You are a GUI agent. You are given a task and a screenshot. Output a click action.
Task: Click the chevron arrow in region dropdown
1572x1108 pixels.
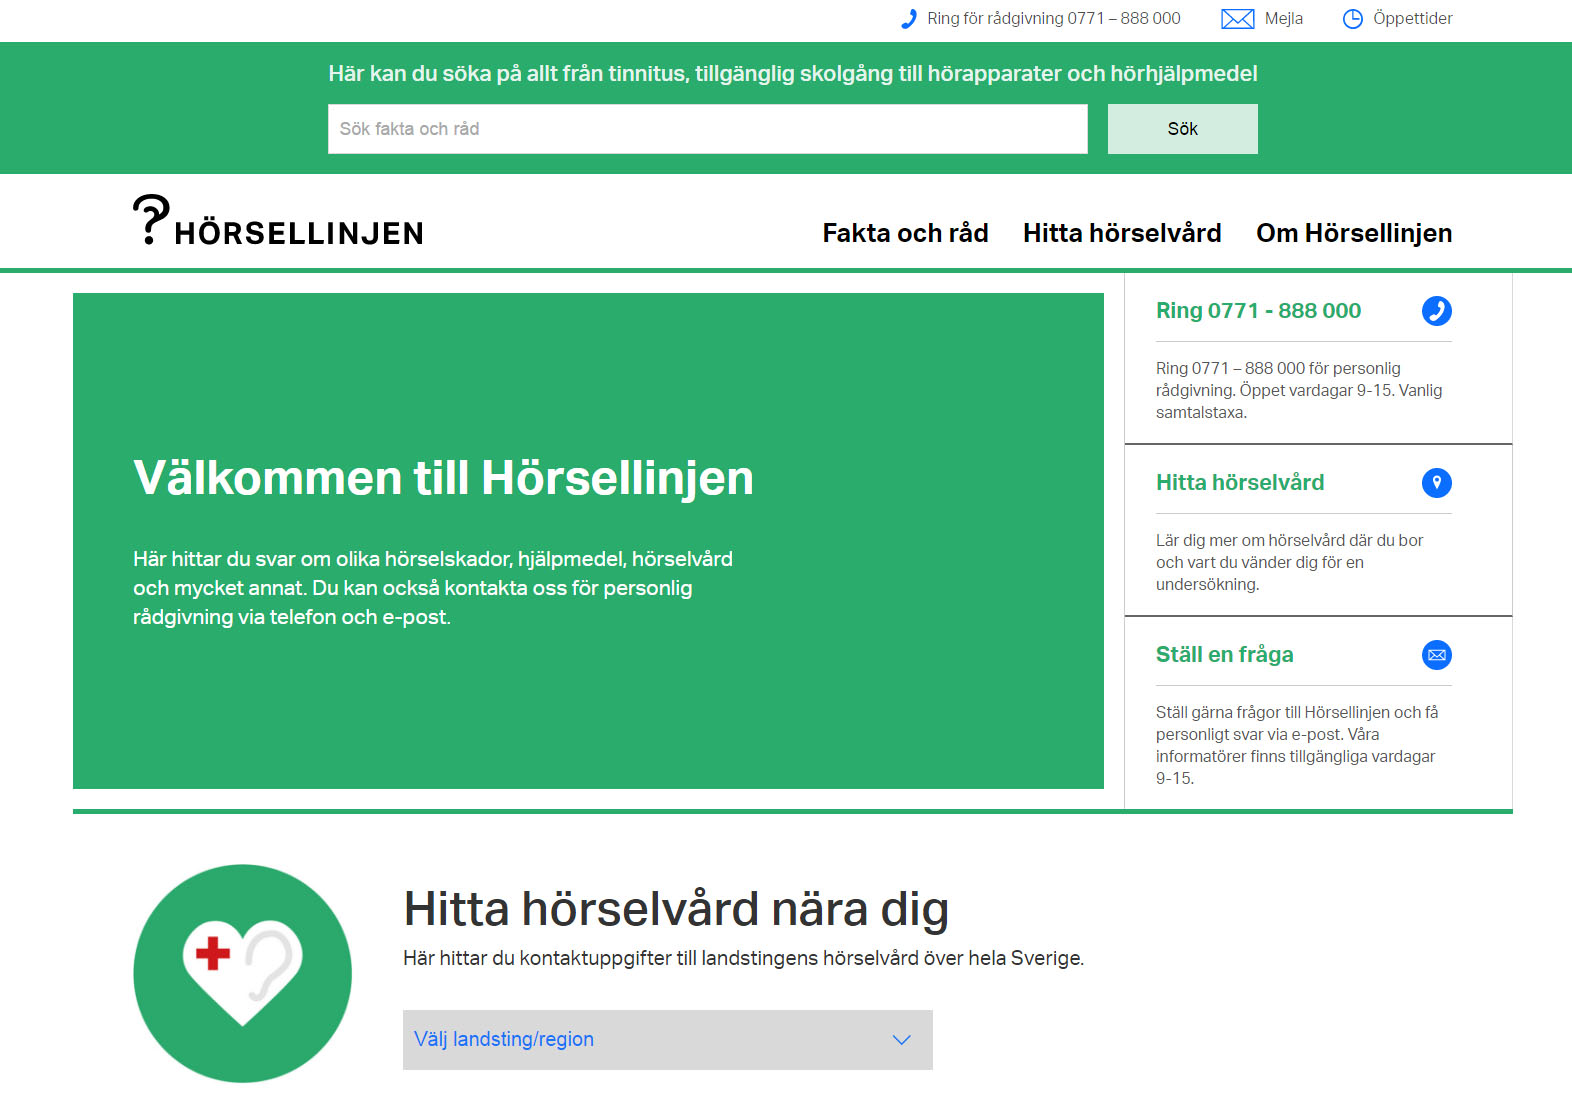coord(901,1040)
